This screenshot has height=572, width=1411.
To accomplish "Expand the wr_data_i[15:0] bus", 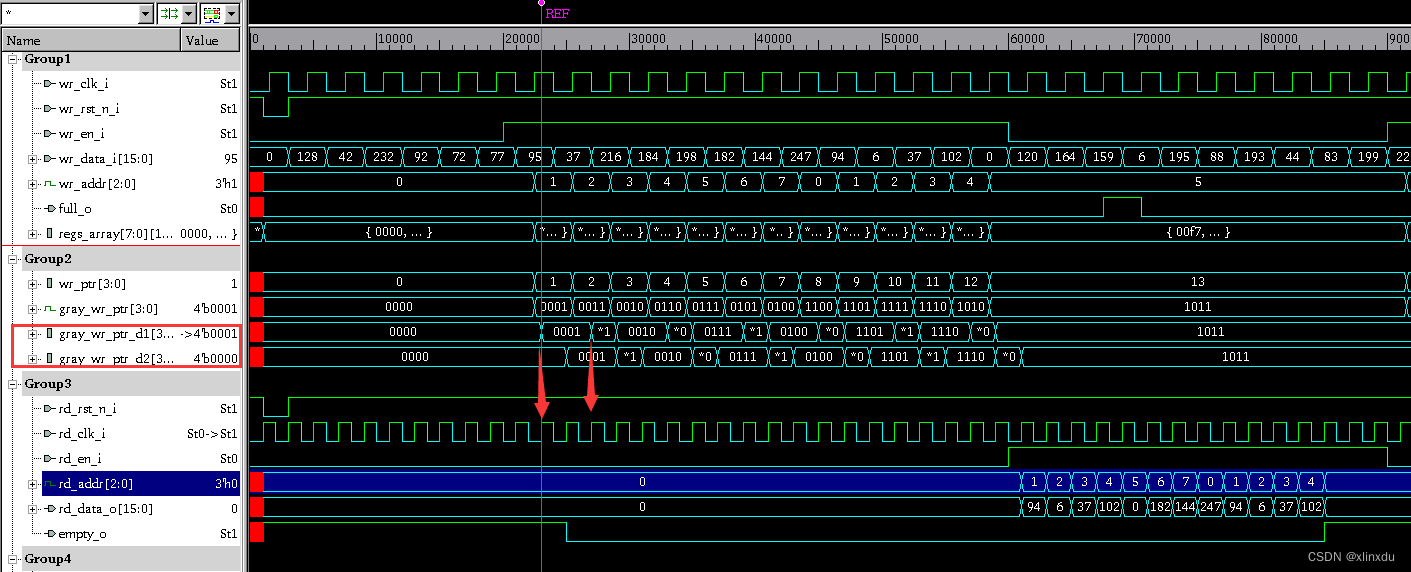I will (x=33, y=159).
